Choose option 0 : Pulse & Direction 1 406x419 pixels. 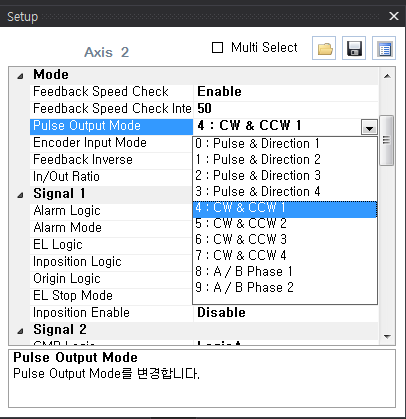(x=285, y=144)
